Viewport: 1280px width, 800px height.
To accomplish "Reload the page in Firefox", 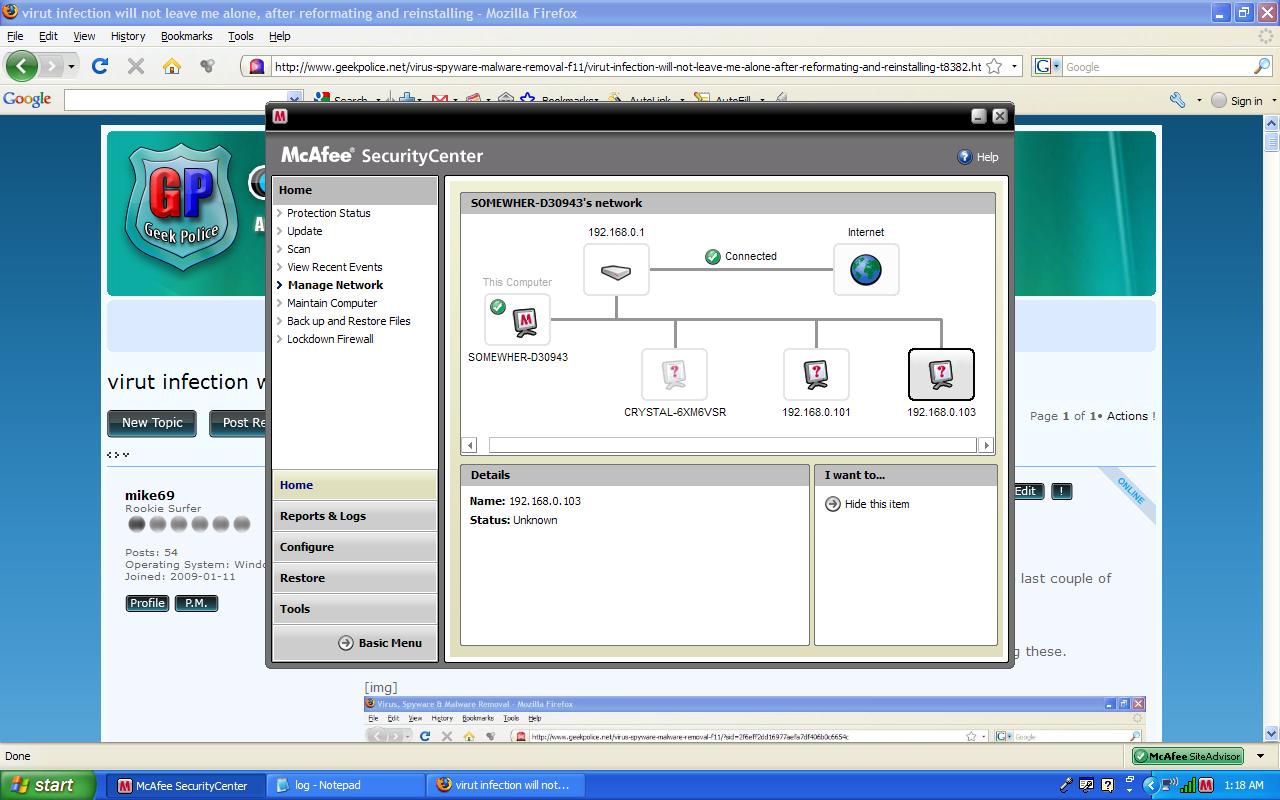I will click(99, 66).
